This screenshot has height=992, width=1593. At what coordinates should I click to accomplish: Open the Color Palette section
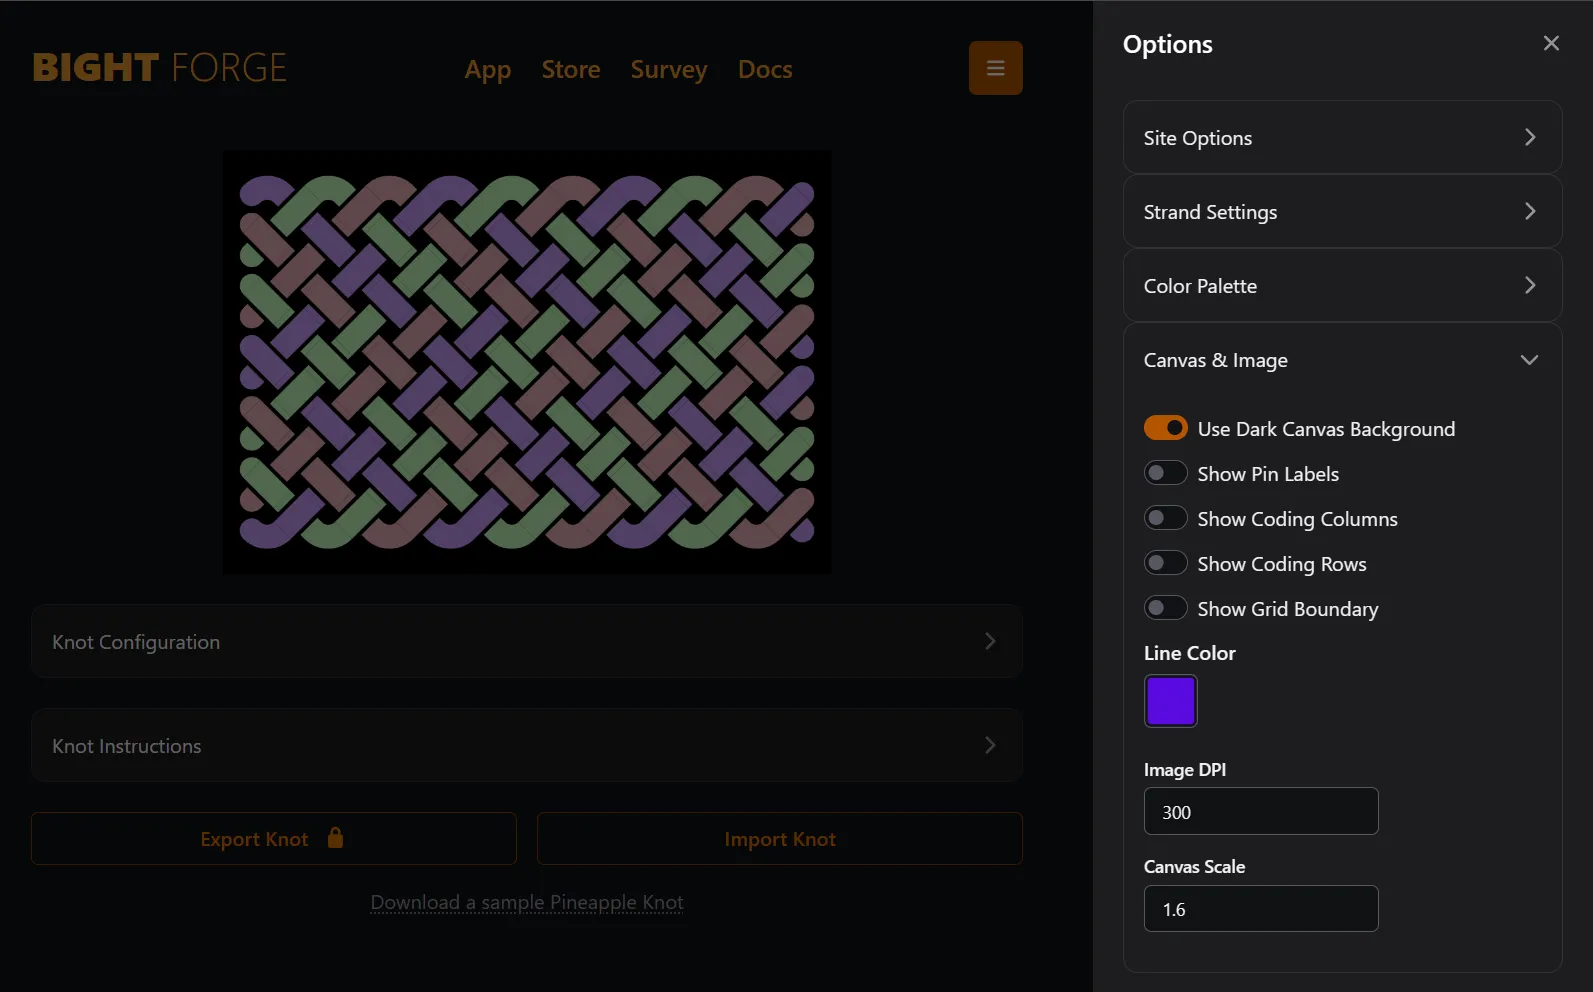coord(1341,286)
